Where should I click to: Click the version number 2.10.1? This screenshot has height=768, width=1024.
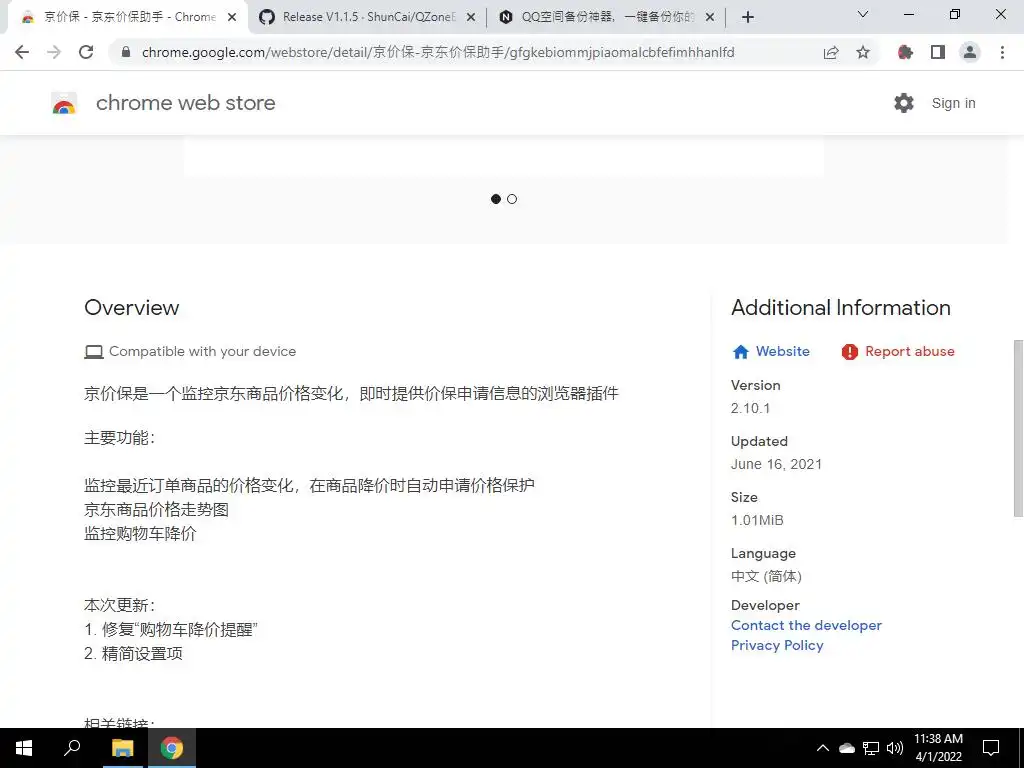click(750, 408)
